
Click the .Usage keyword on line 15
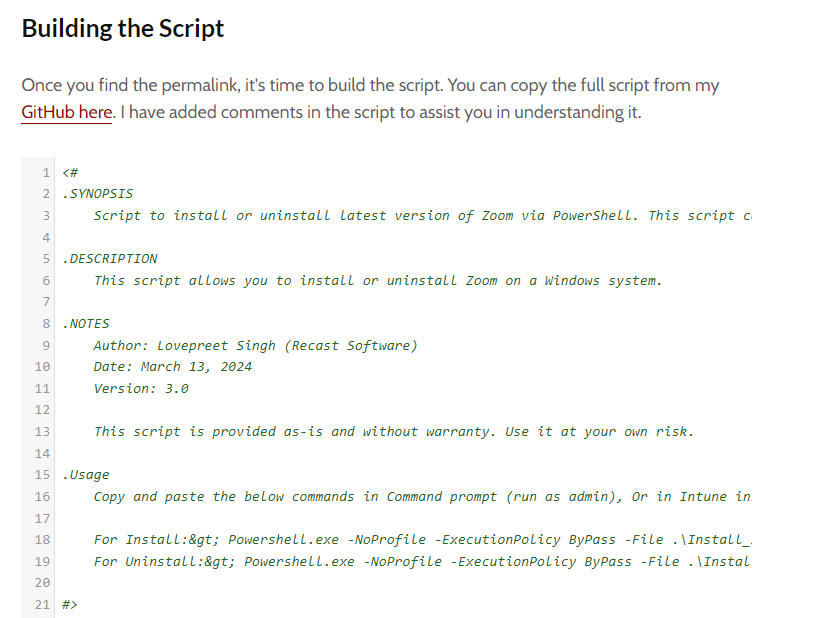(86, 475)
